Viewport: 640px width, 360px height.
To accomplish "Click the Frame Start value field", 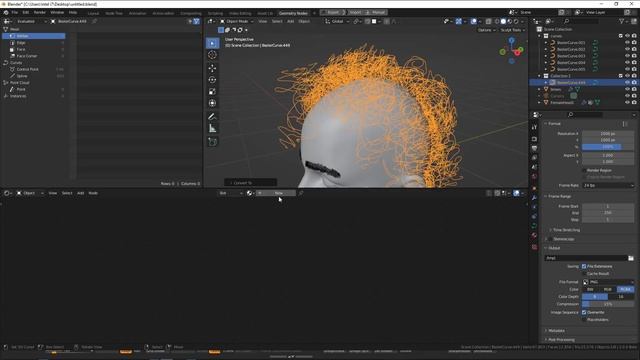I will (608, 207).
